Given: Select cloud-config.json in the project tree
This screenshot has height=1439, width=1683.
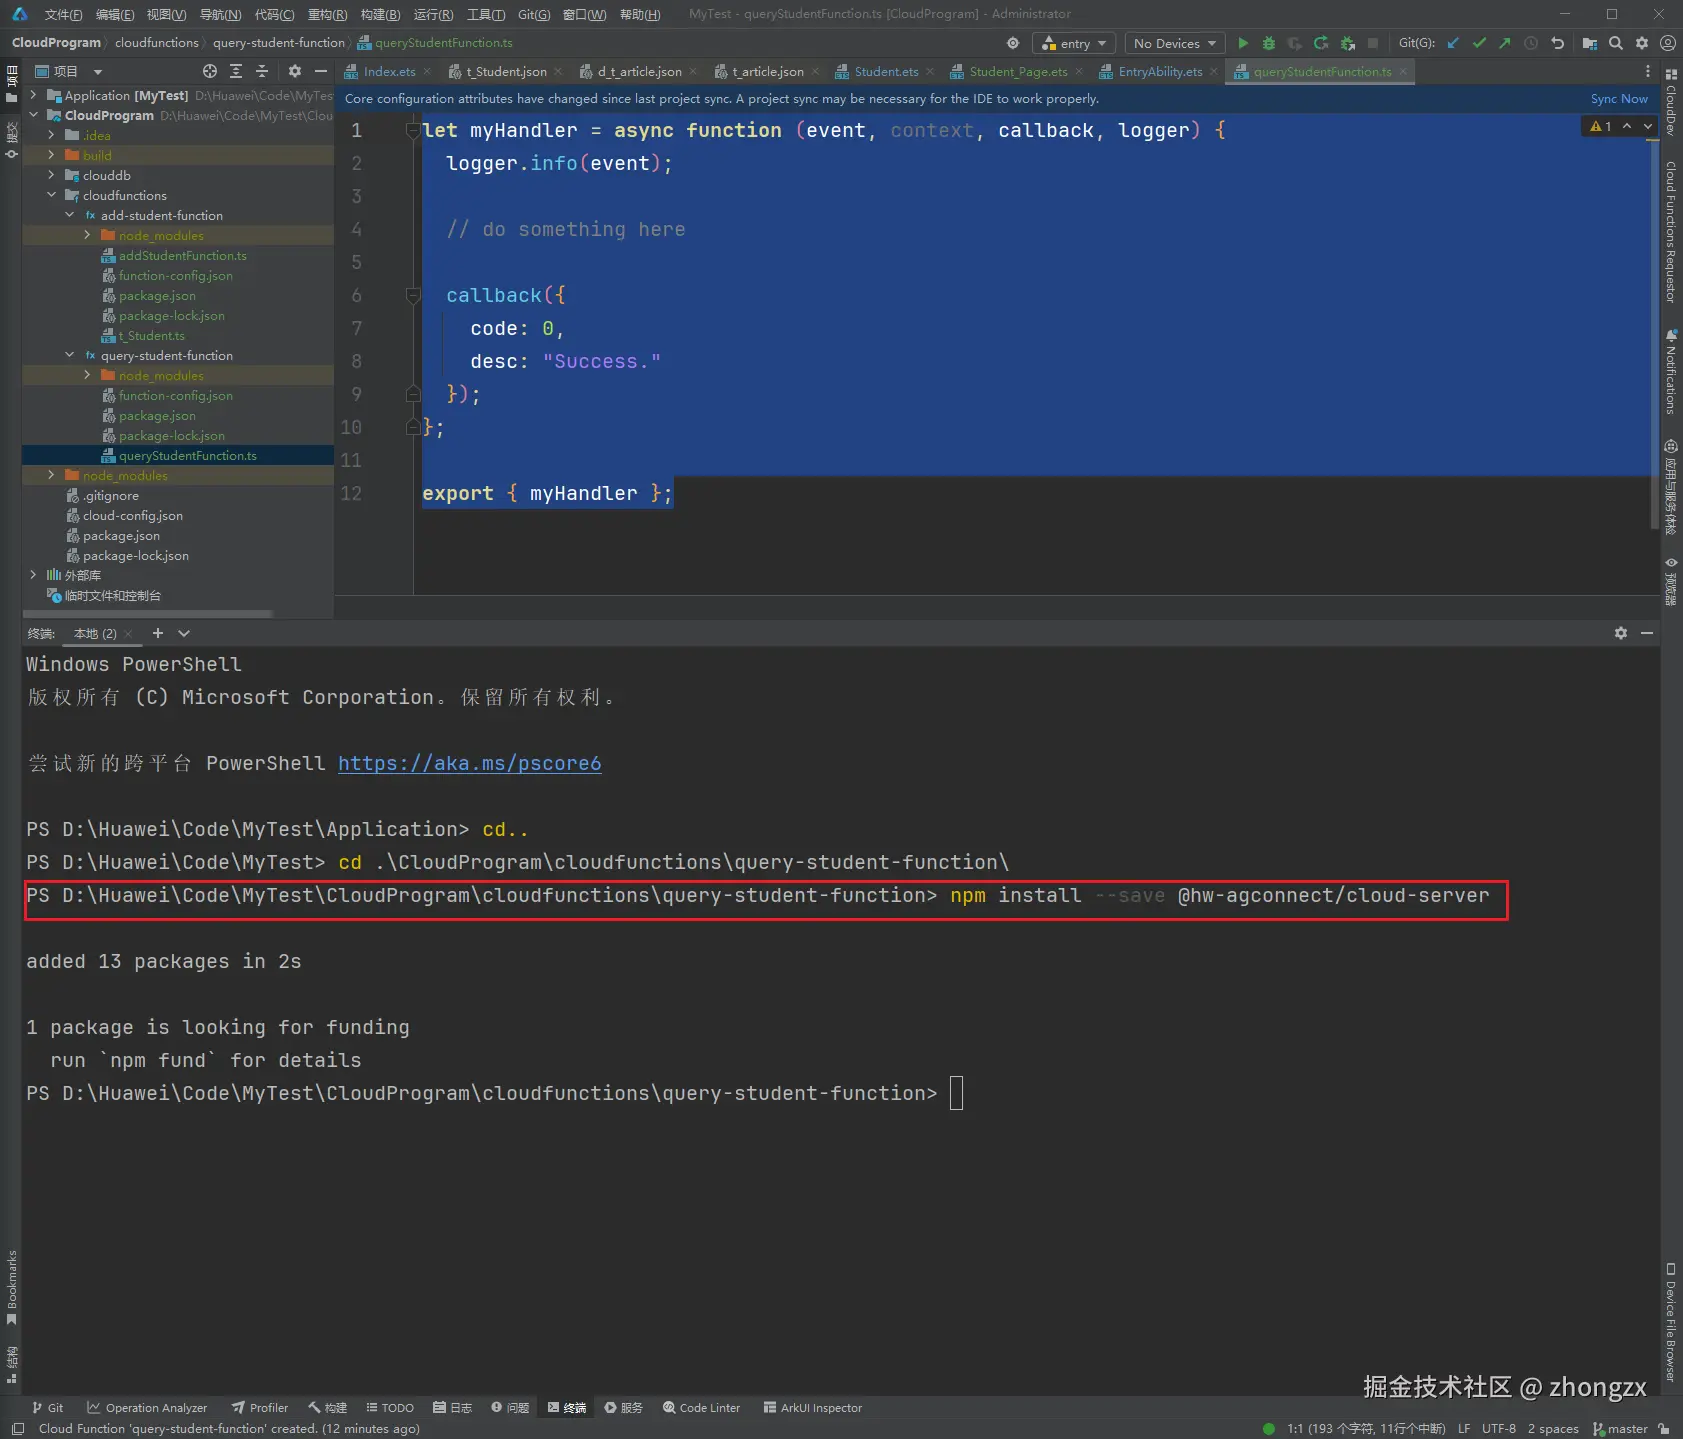Looking at the screenshot, I should (132, 515).
